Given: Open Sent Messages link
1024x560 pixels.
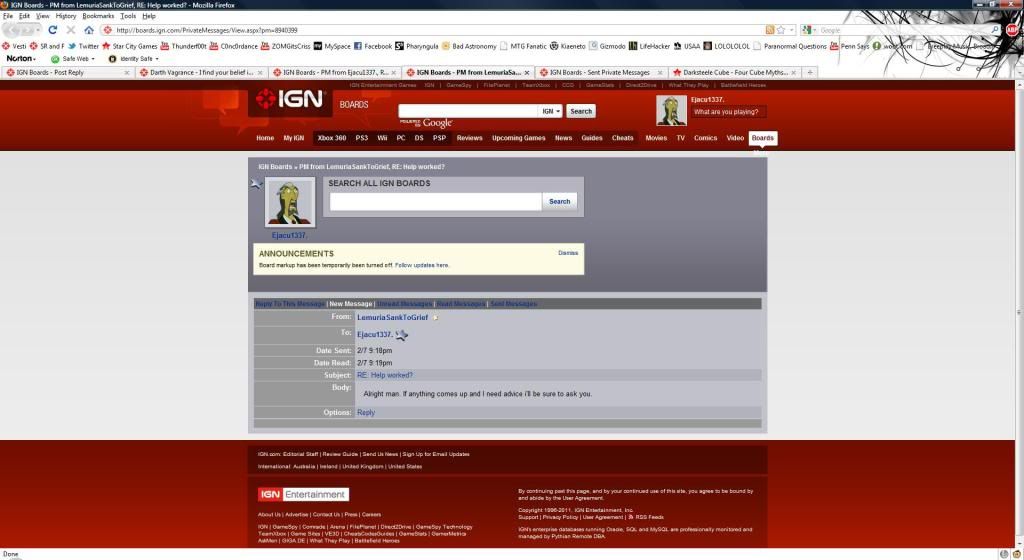Looking at the screenshot, I should pyautogui.click(x=513, y=304).
